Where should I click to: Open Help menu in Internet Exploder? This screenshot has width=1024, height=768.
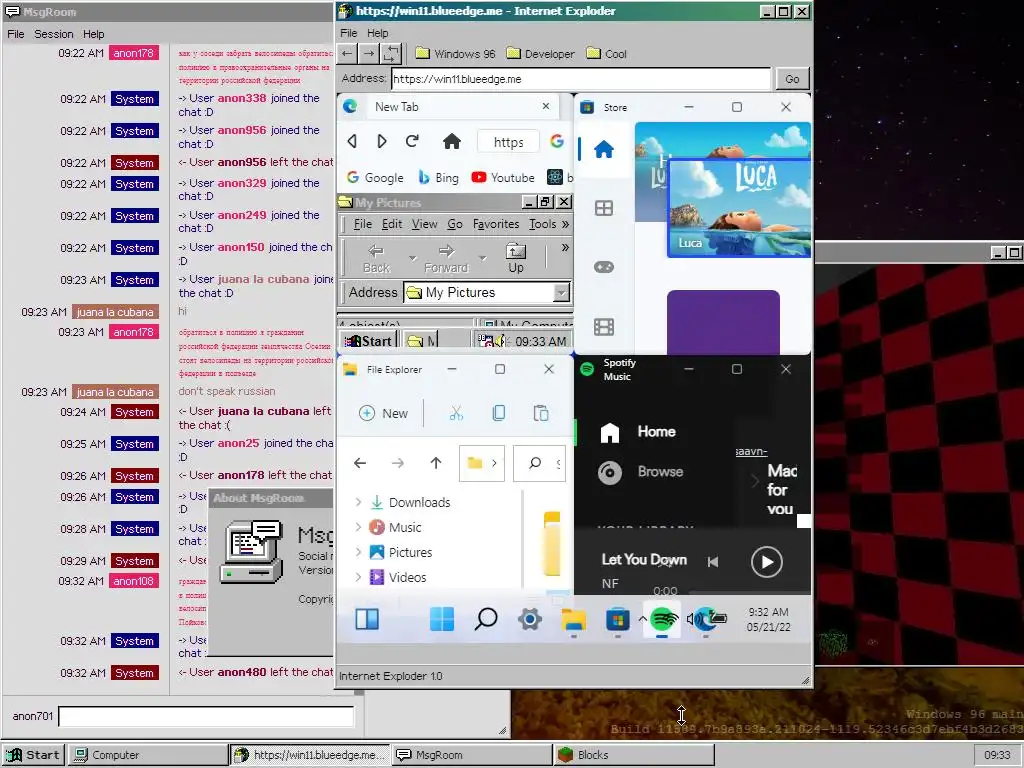click(377, 33)
